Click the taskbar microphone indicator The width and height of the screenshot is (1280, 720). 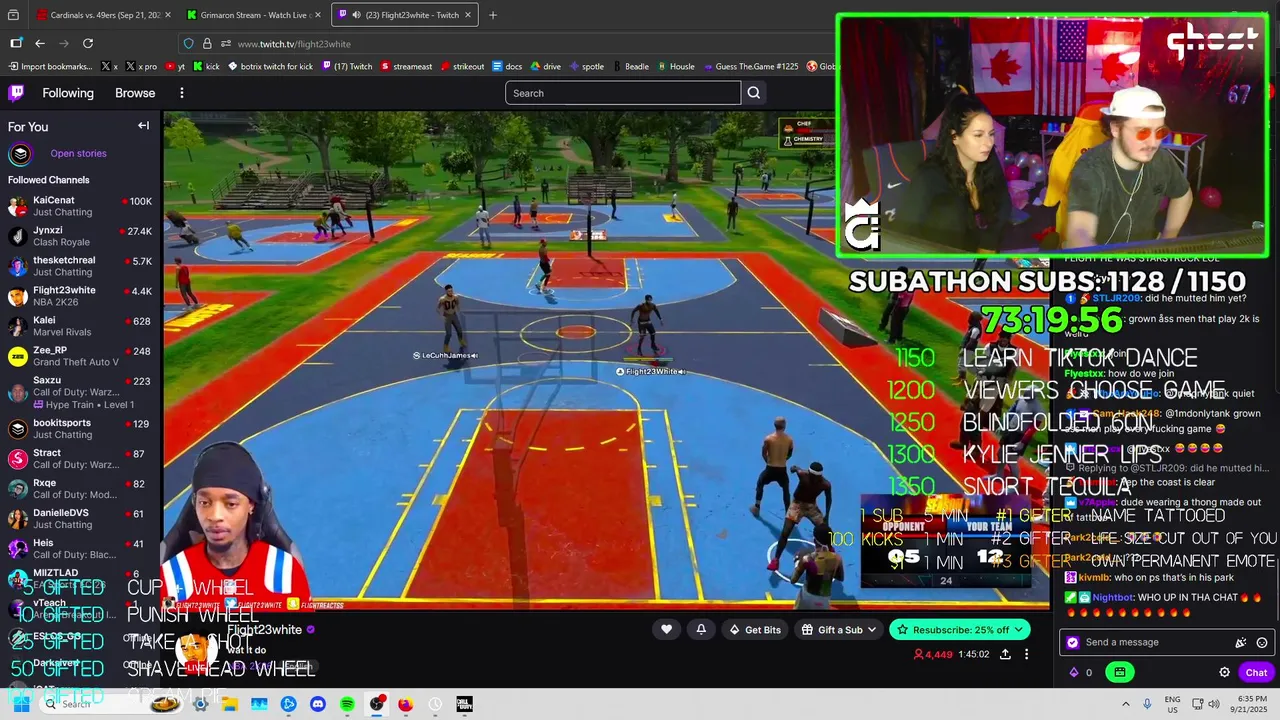tap(1147, 704)
